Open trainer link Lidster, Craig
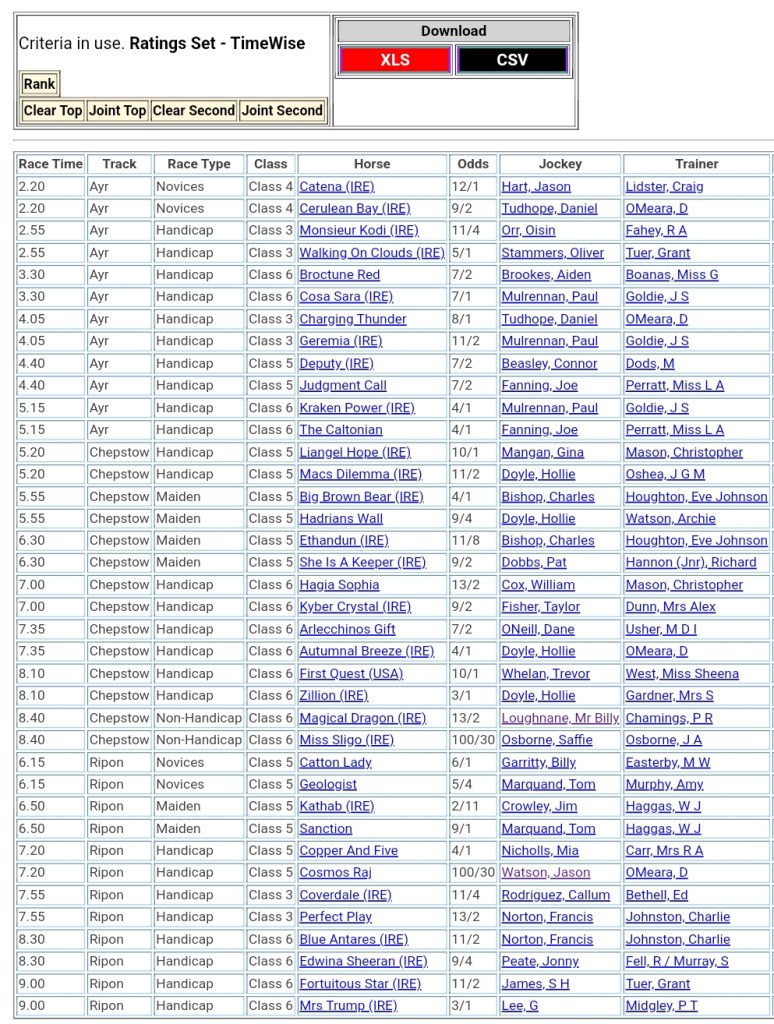 click(664, 187)
